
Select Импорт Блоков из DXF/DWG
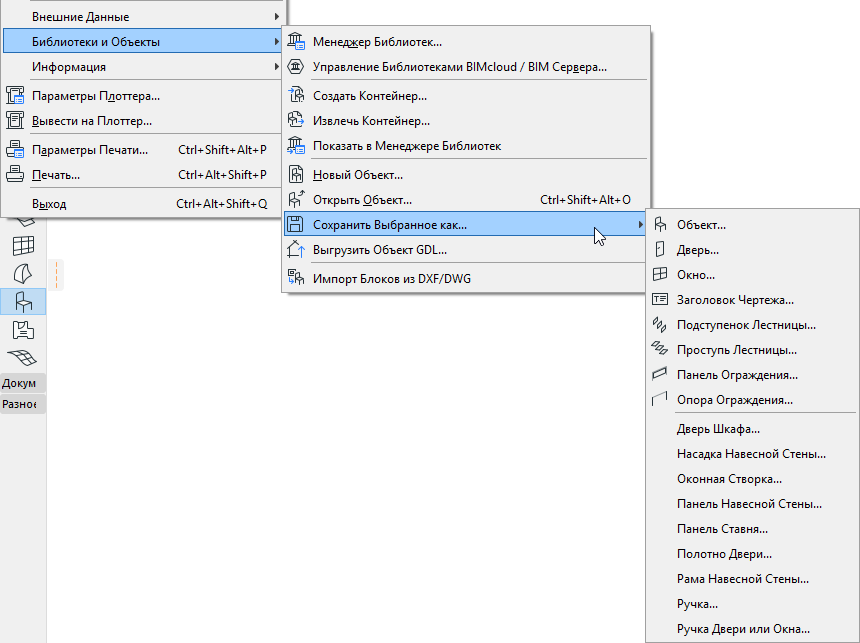(466, 278)
